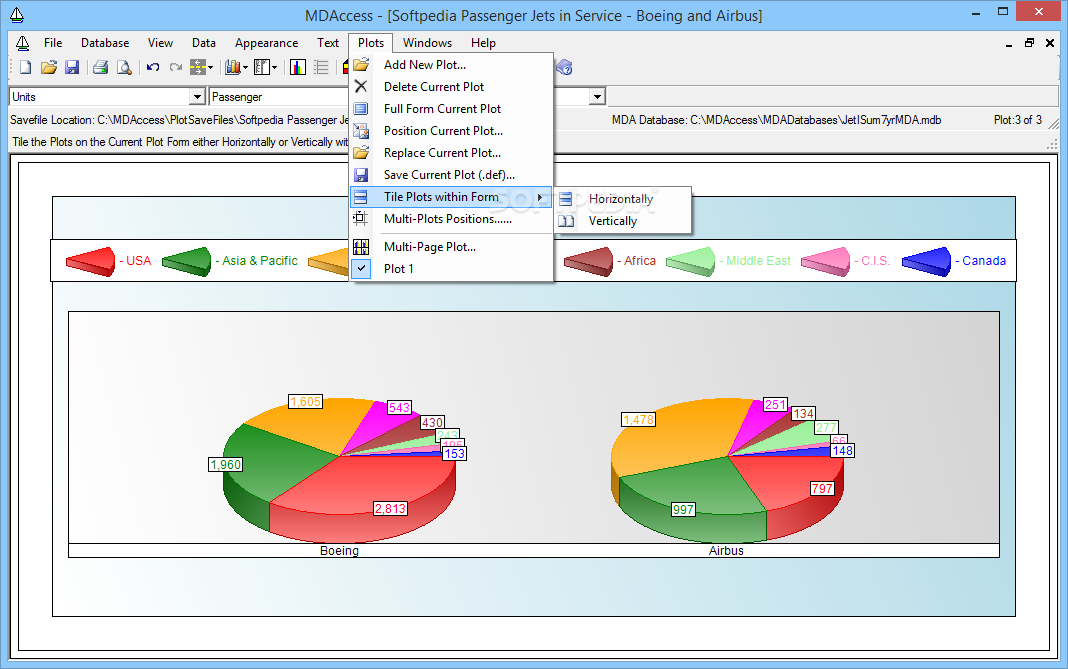This screenshot has width=1068, height=669.
Task: Open the View menu
Action: [160, 43]
